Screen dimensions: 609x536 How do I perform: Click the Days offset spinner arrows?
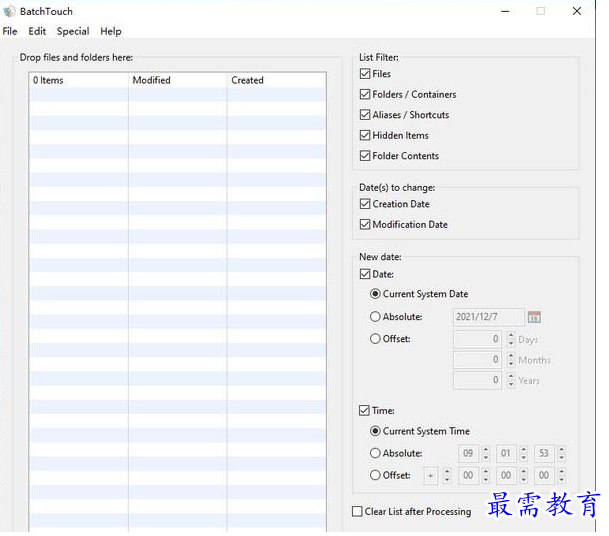click(509, 339)
